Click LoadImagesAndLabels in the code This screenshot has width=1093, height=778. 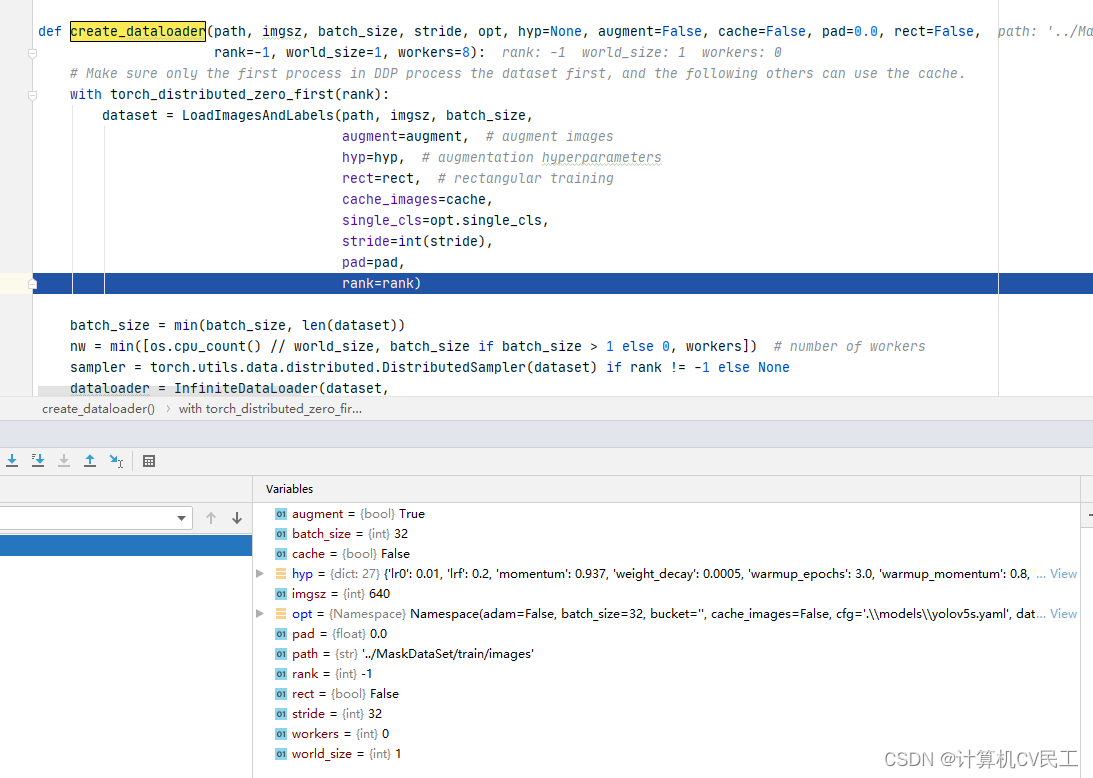(258, 116)
